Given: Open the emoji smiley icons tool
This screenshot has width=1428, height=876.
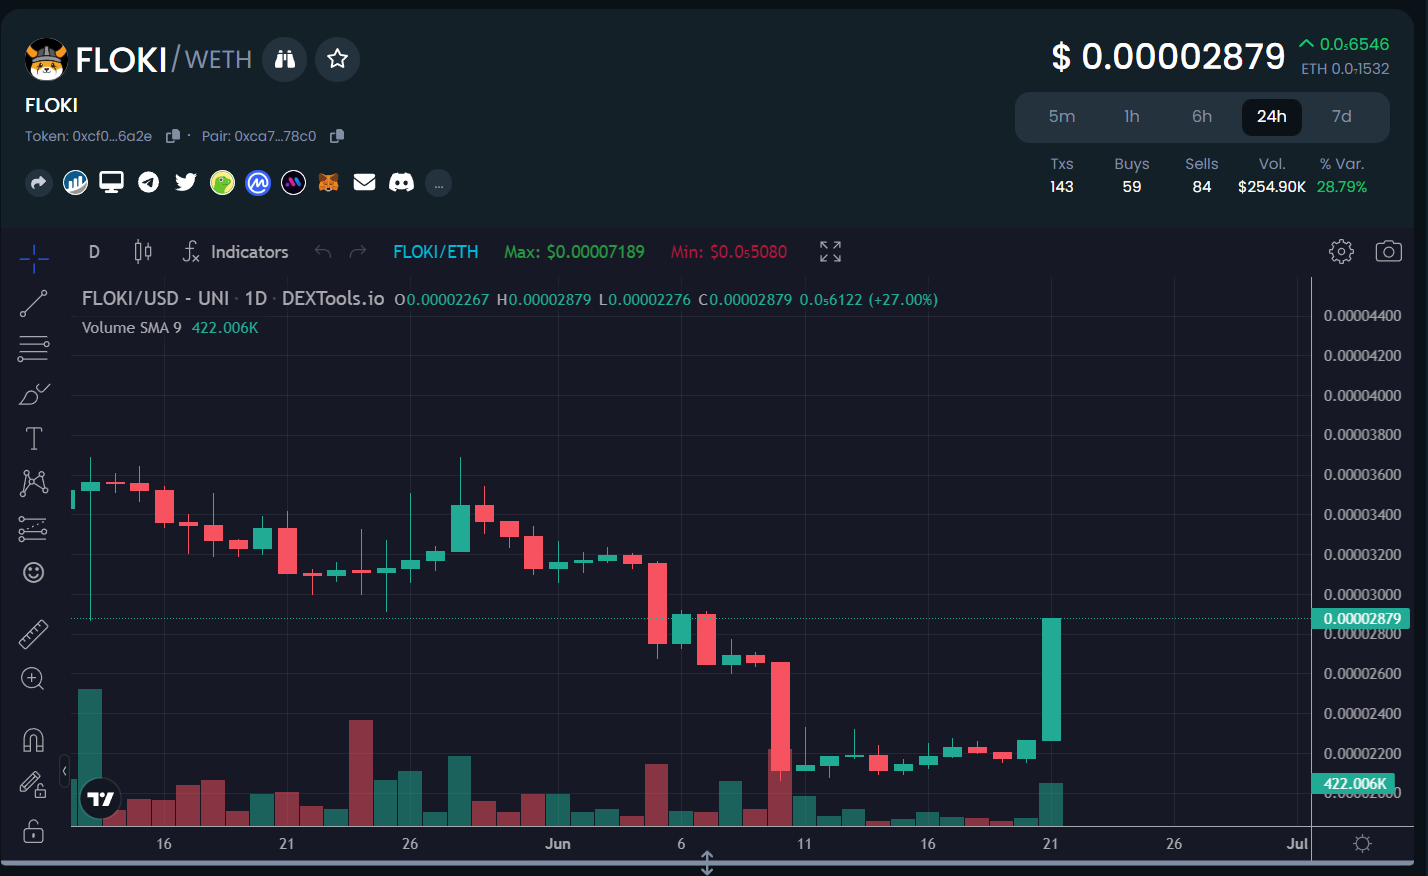Looking at the screenshot, I should pyautogui.click(x=34, y=572).
